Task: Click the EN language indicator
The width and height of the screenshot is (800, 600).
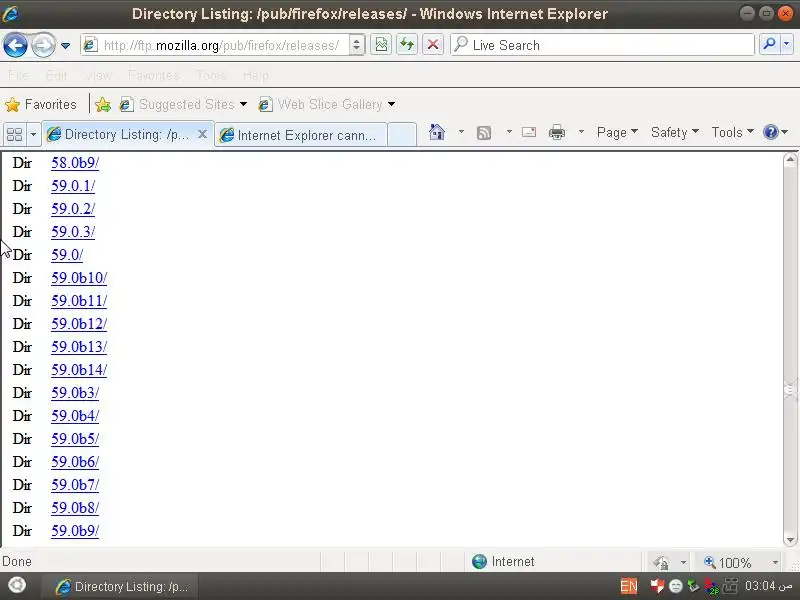Action: pos(629,586)
